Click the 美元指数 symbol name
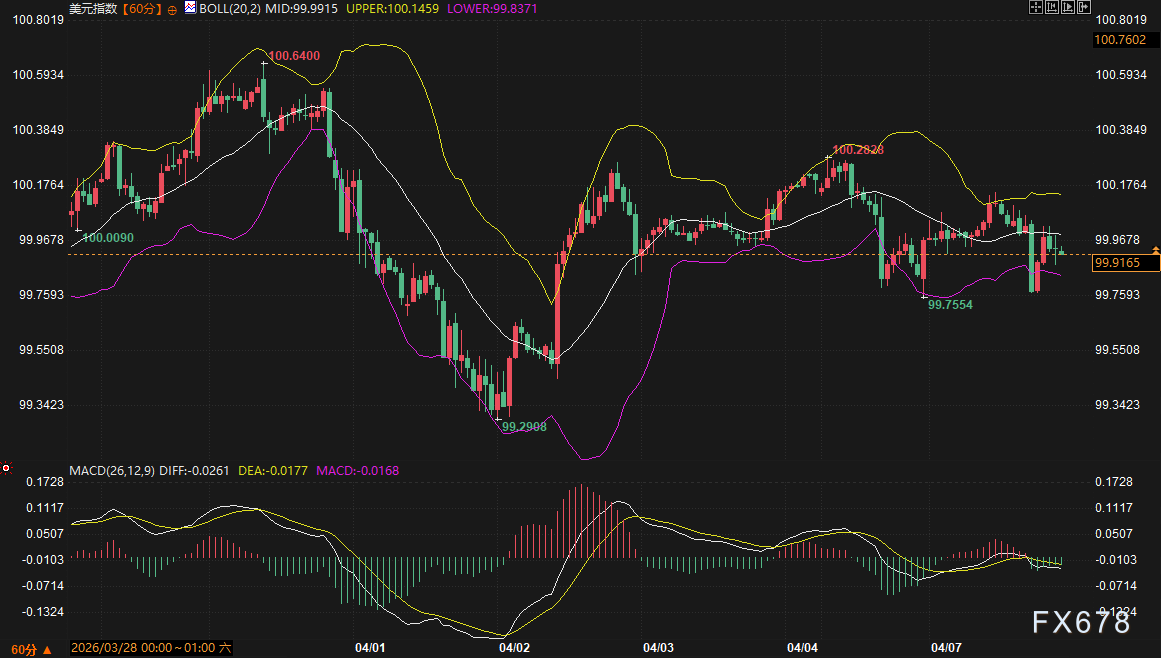 click(x=94, y=8)
